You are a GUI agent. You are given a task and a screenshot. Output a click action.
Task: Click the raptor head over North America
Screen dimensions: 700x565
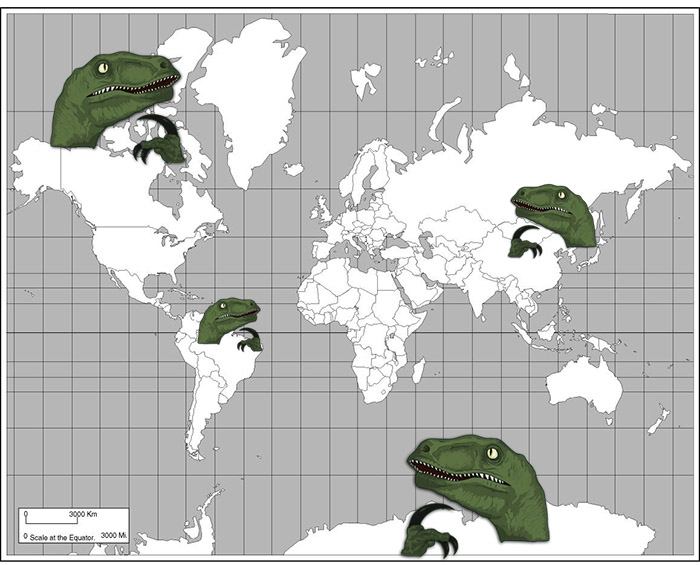pos(115,99)
